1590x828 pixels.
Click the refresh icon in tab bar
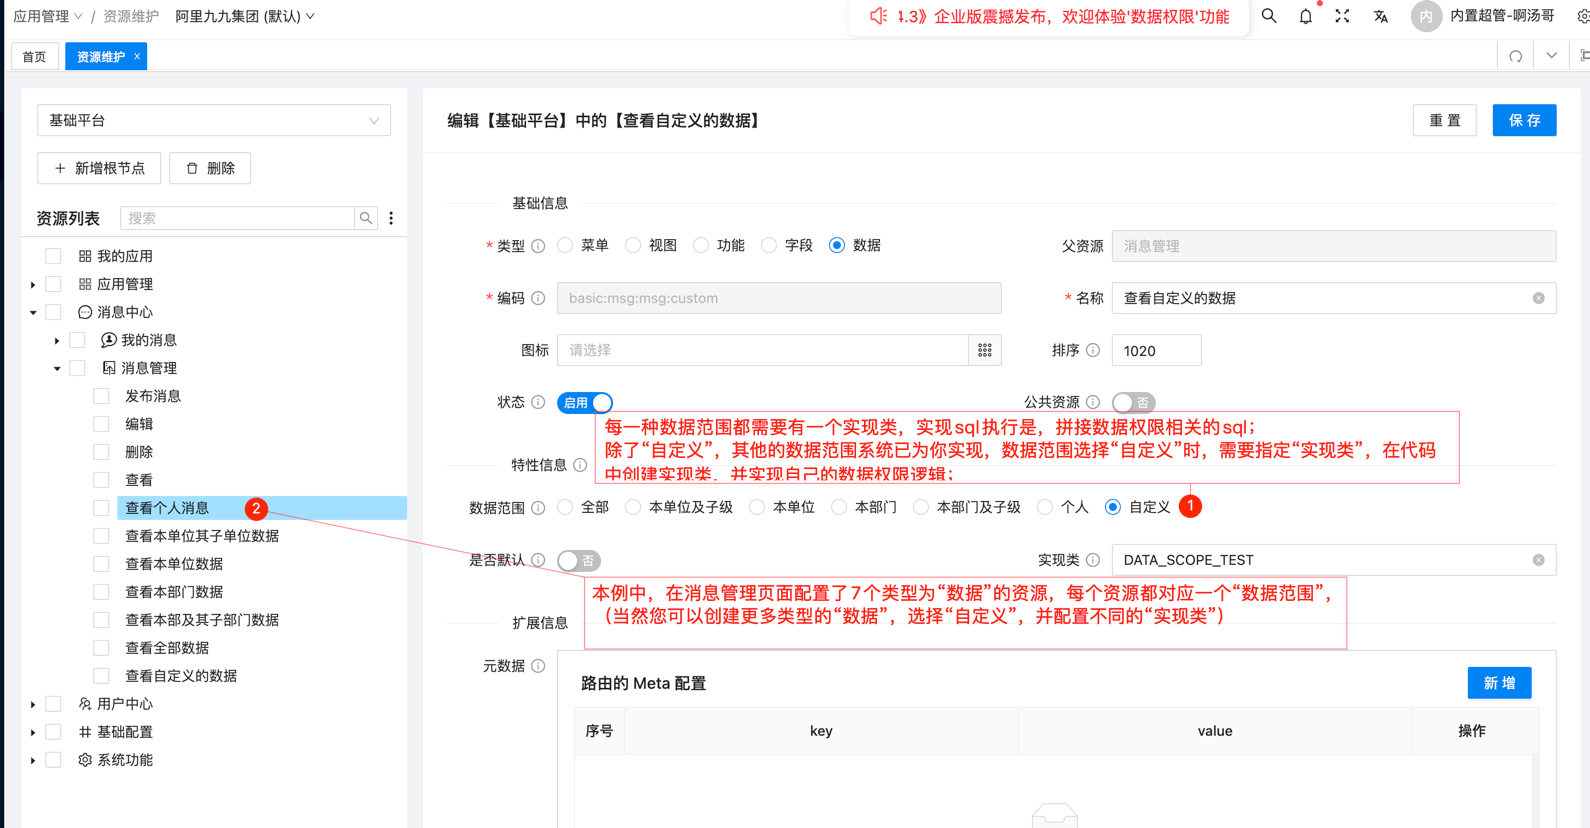tap(1516, 57)
